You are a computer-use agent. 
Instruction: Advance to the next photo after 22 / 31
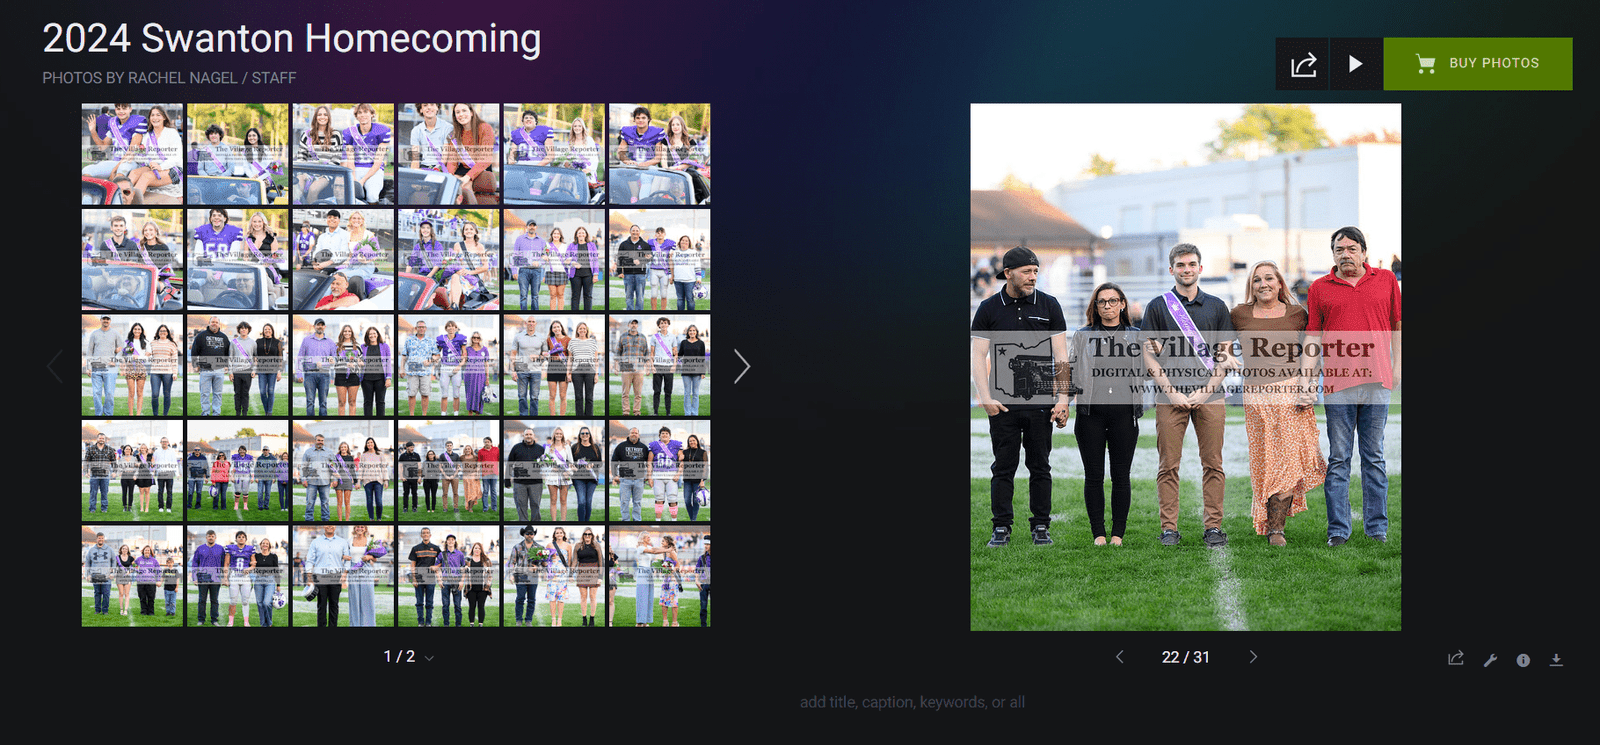(x=1253, y=657)
